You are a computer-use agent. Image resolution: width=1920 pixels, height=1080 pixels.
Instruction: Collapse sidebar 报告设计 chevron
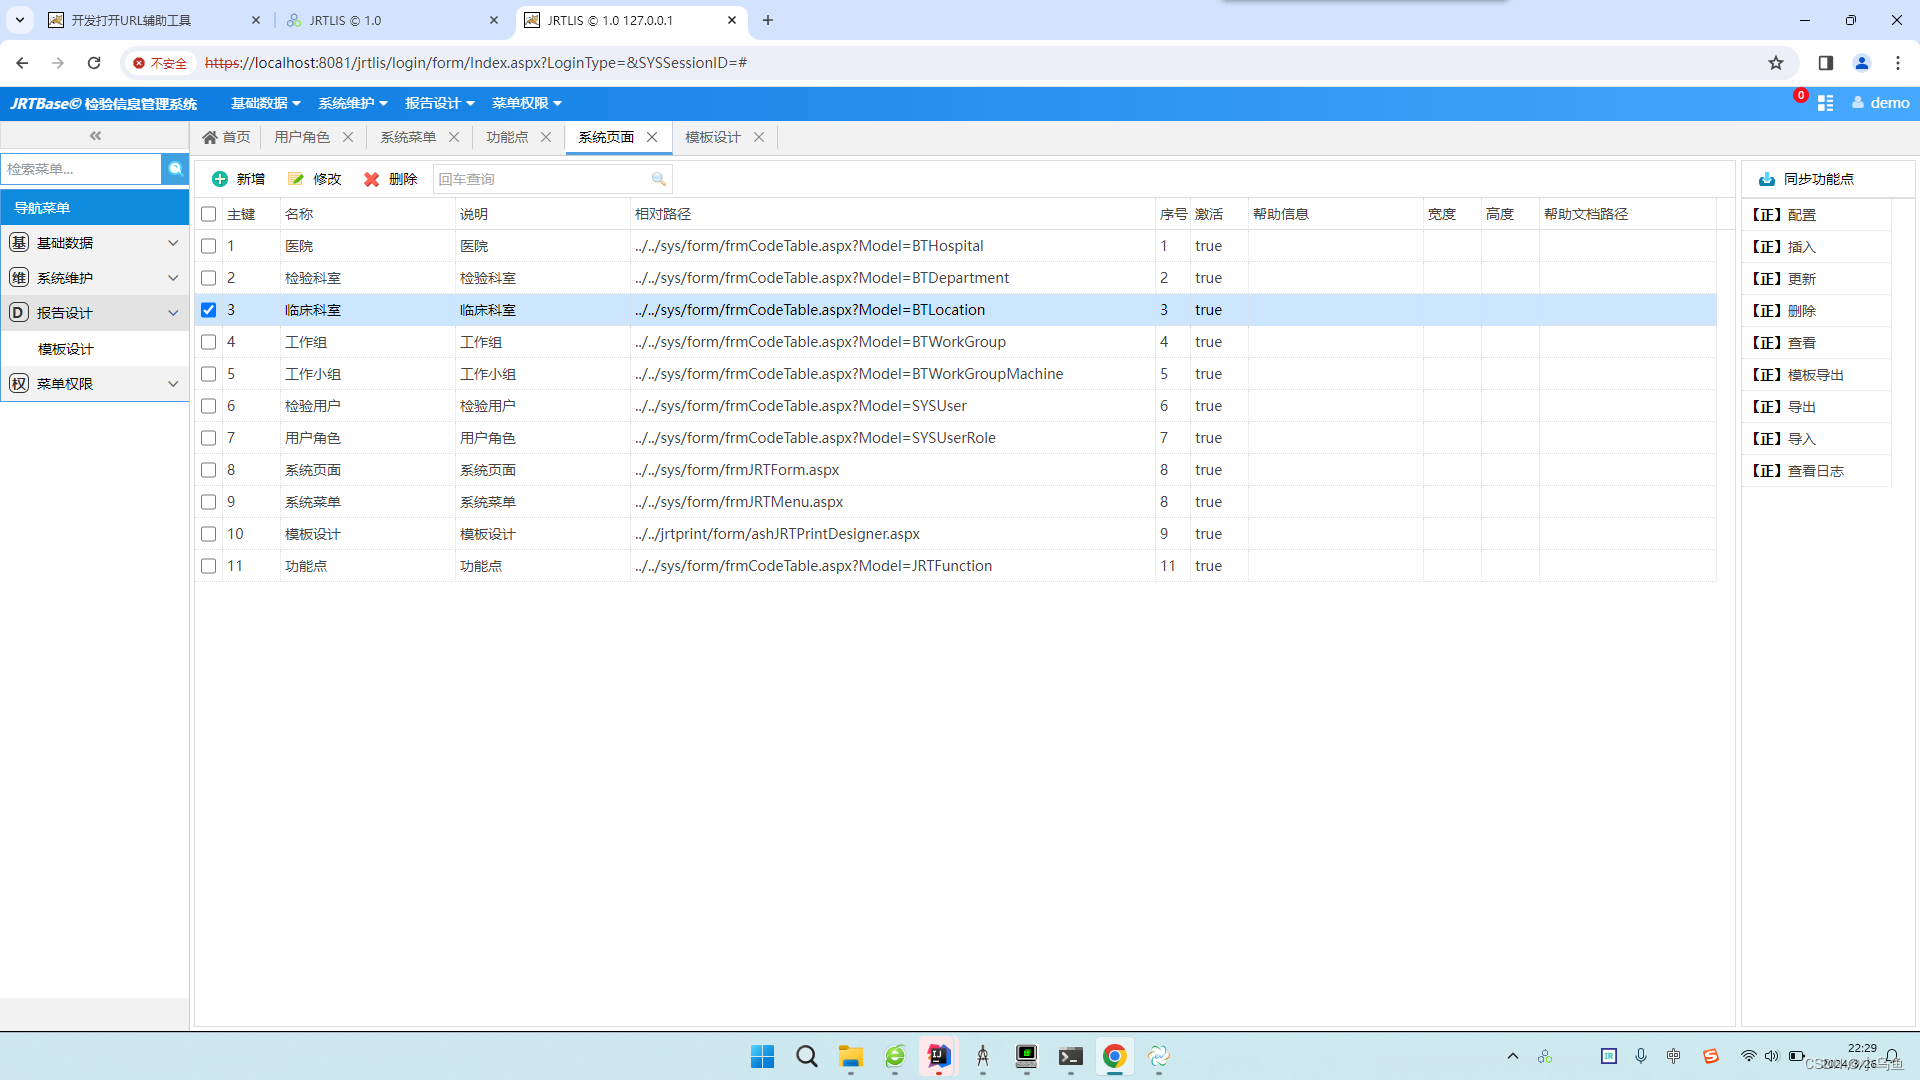[173, 313]
